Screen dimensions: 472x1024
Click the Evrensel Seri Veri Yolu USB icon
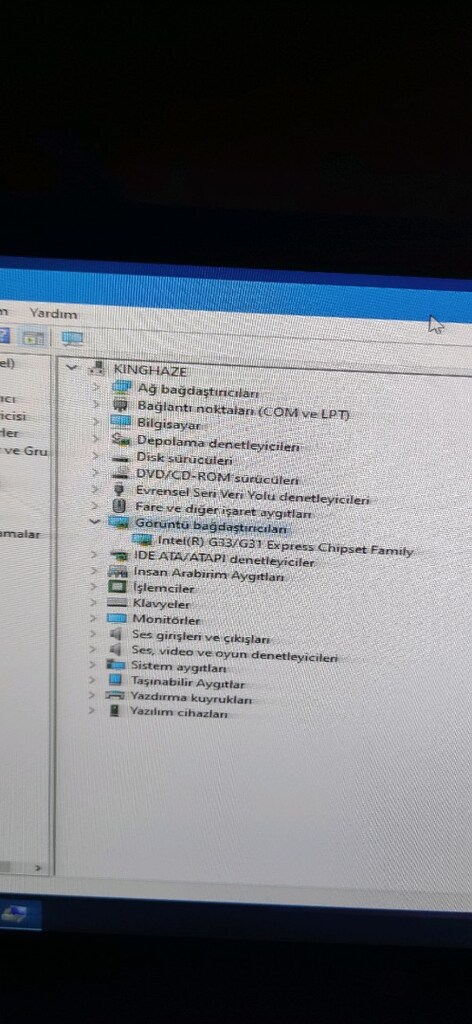point(119,489)
